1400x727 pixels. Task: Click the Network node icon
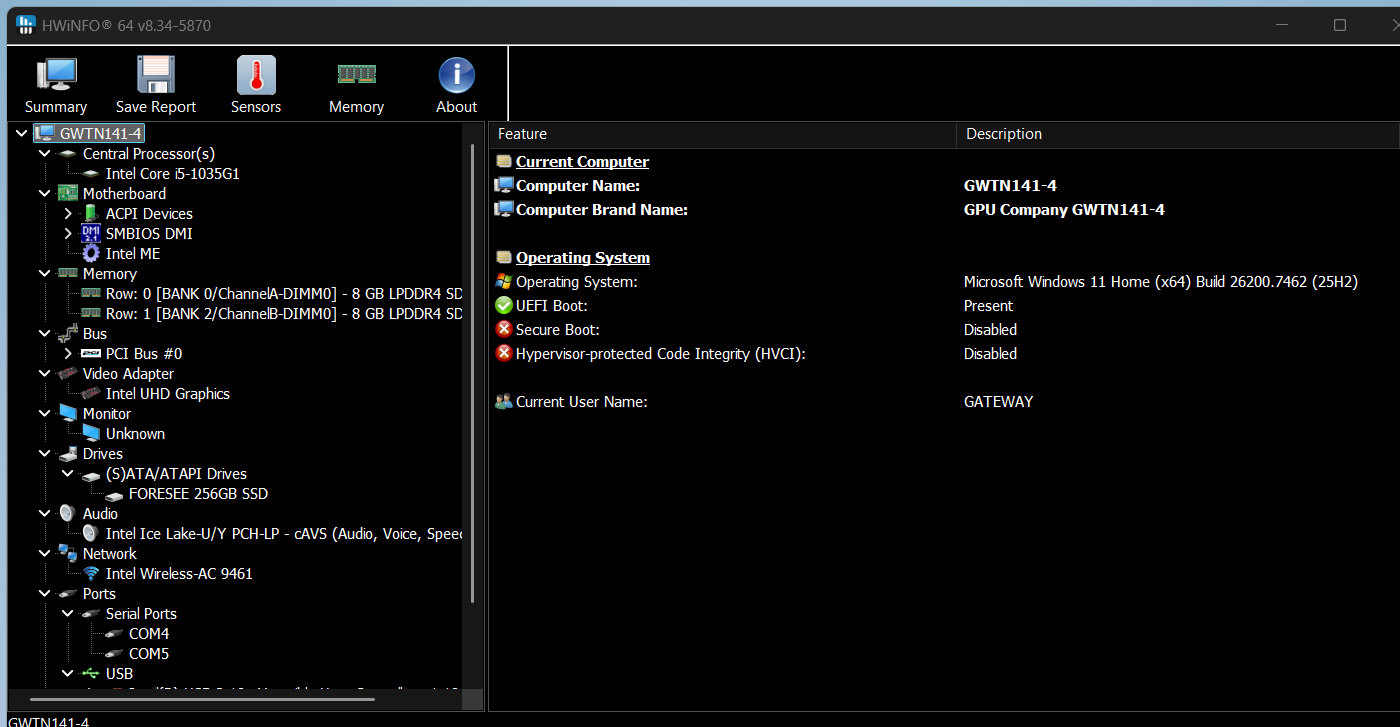point(68,553)
